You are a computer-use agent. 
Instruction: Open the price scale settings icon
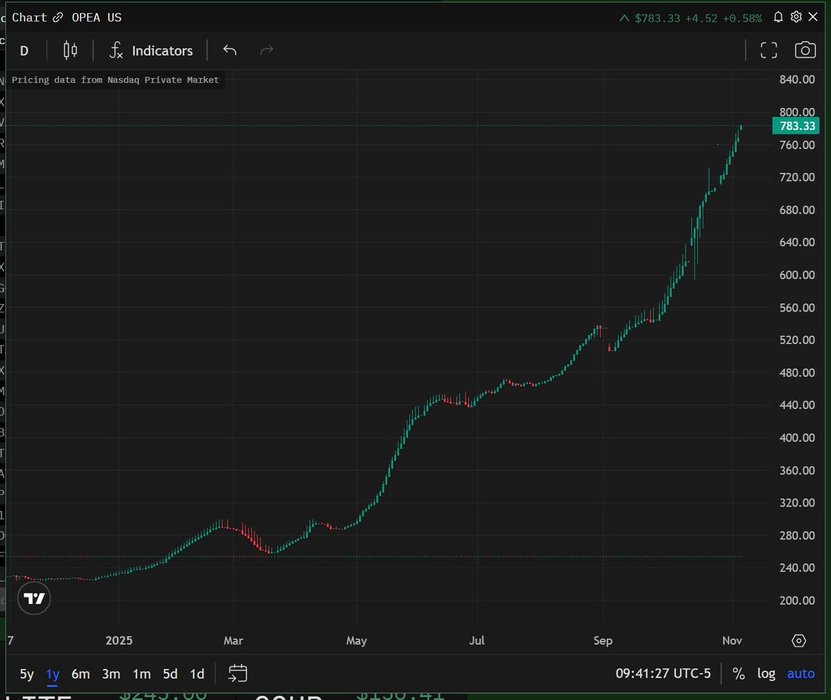[798, 640]
